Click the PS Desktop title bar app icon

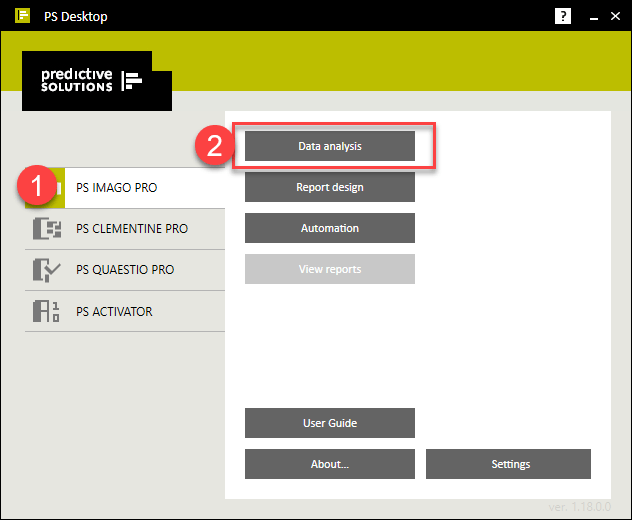22,16
